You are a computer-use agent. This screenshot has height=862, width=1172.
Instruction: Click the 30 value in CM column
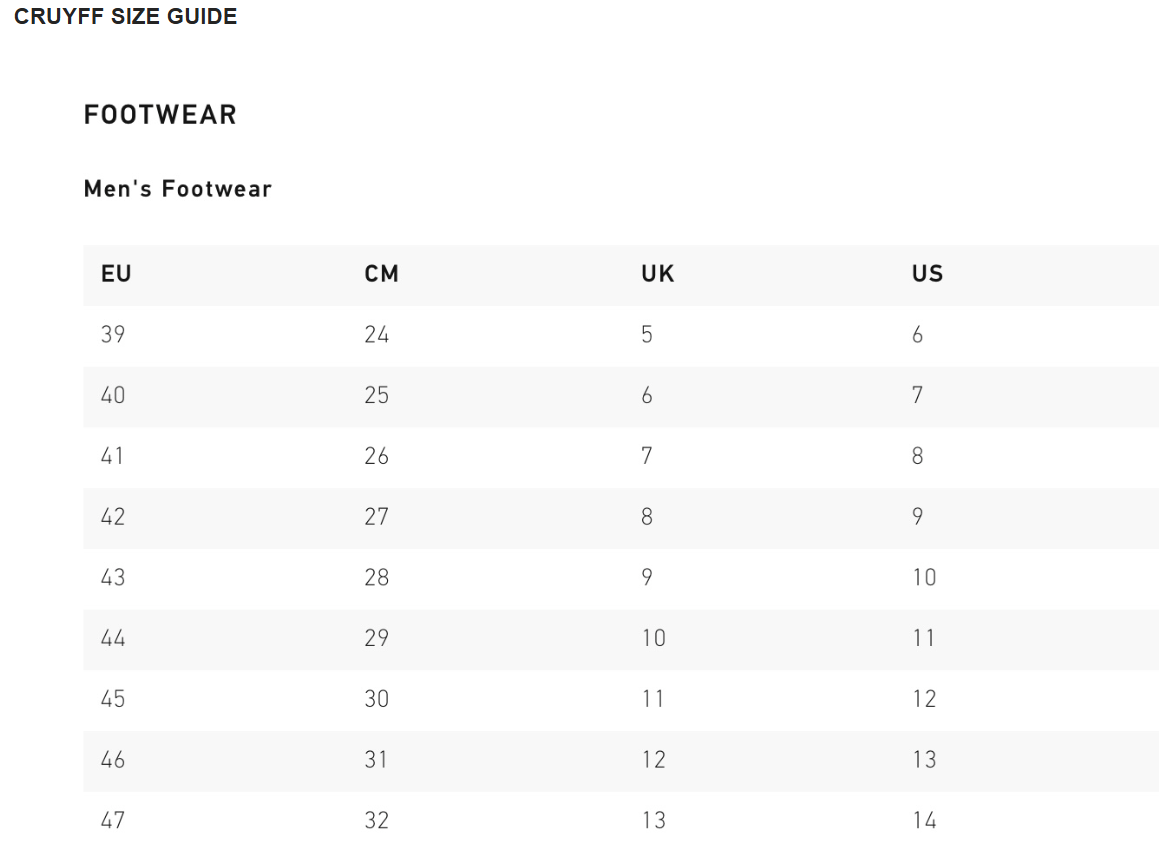376,699
